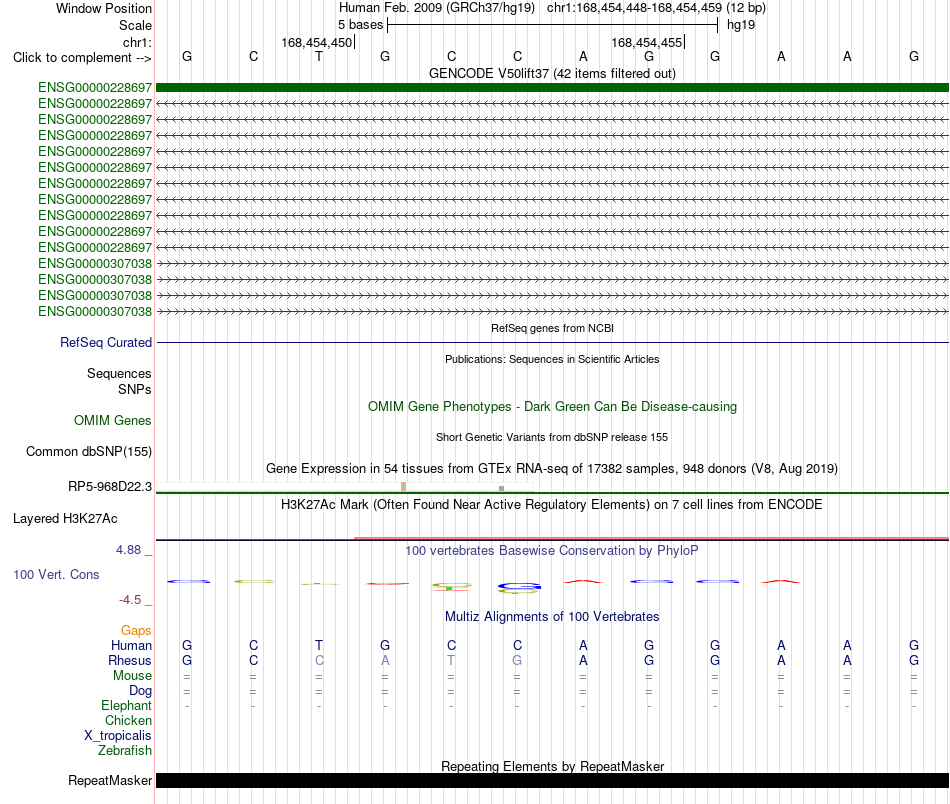Open the OMIM Gene Phenotypes track title
Viewport: 950px width, 804px height.
(552, 407)
